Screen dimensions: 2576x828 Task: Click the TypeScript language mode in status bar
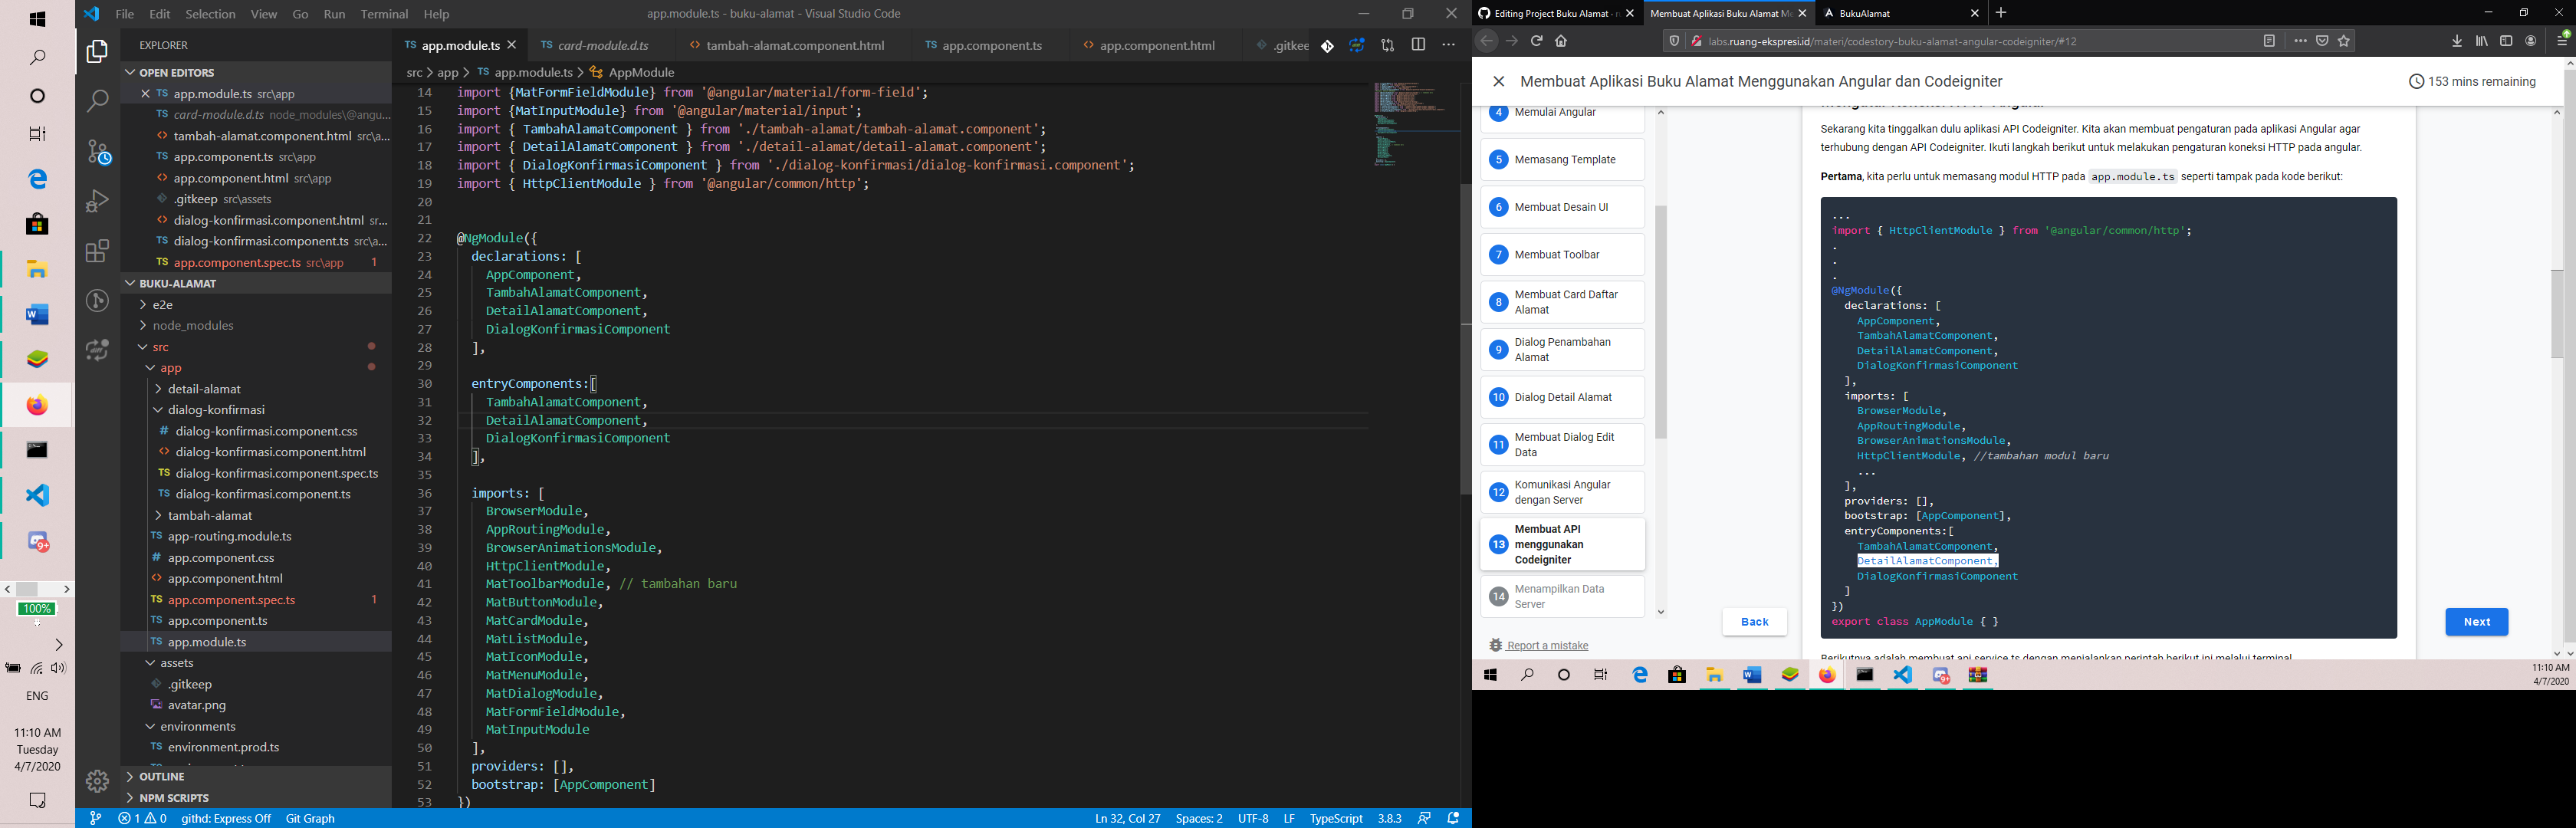pos(1336,818)
